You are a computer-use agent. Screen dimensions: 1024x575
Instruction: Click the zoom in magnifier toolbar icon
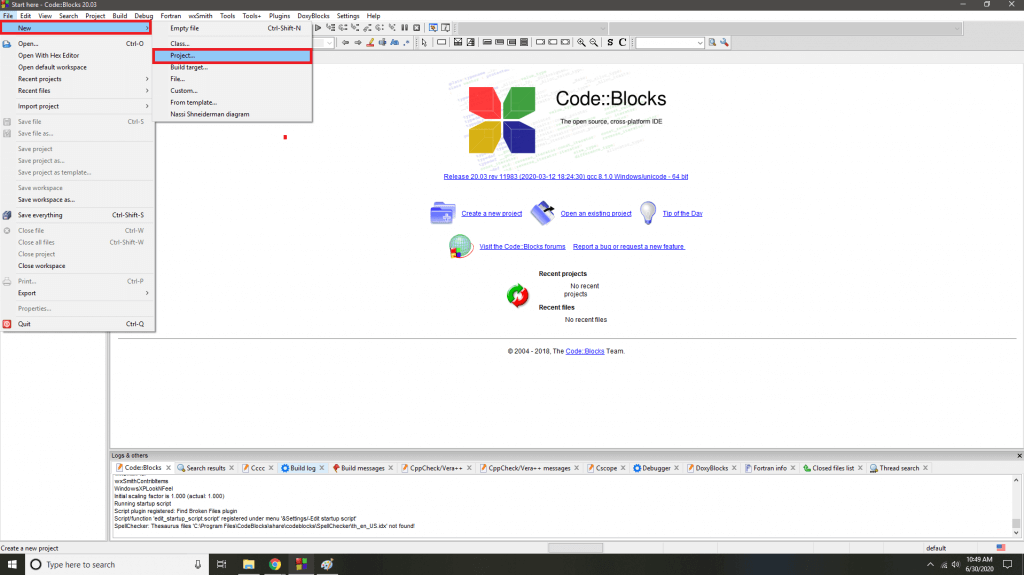[581, 42]
